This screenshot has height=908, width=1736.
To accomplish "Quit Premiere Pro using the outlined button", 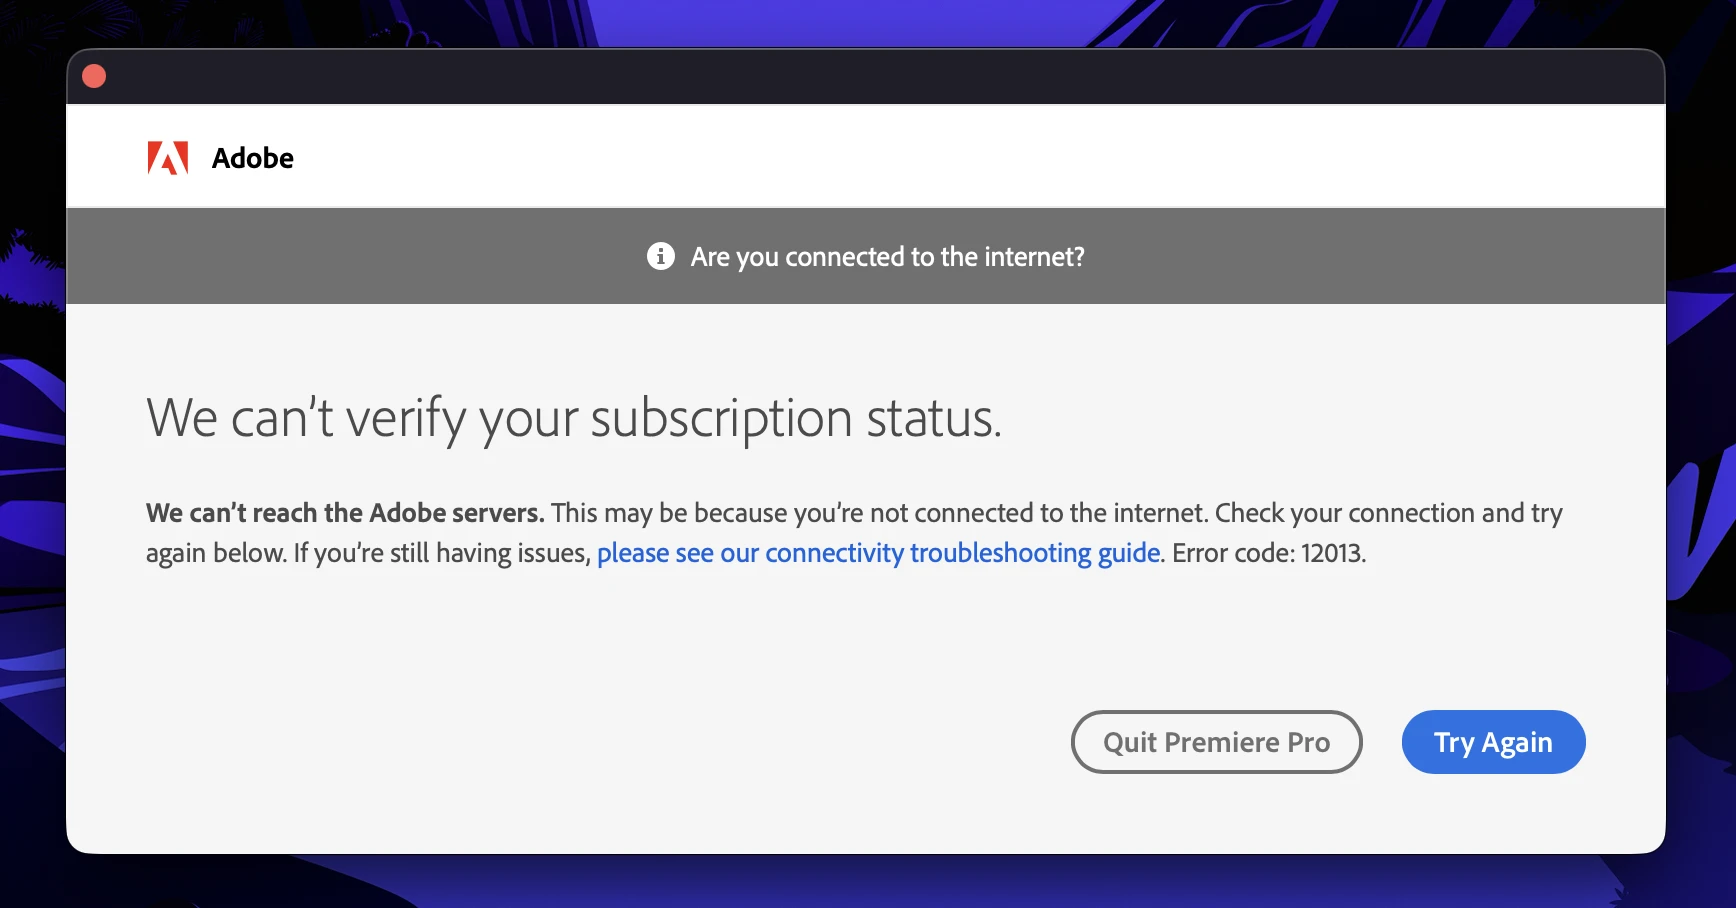I will tap(1216, 742).
